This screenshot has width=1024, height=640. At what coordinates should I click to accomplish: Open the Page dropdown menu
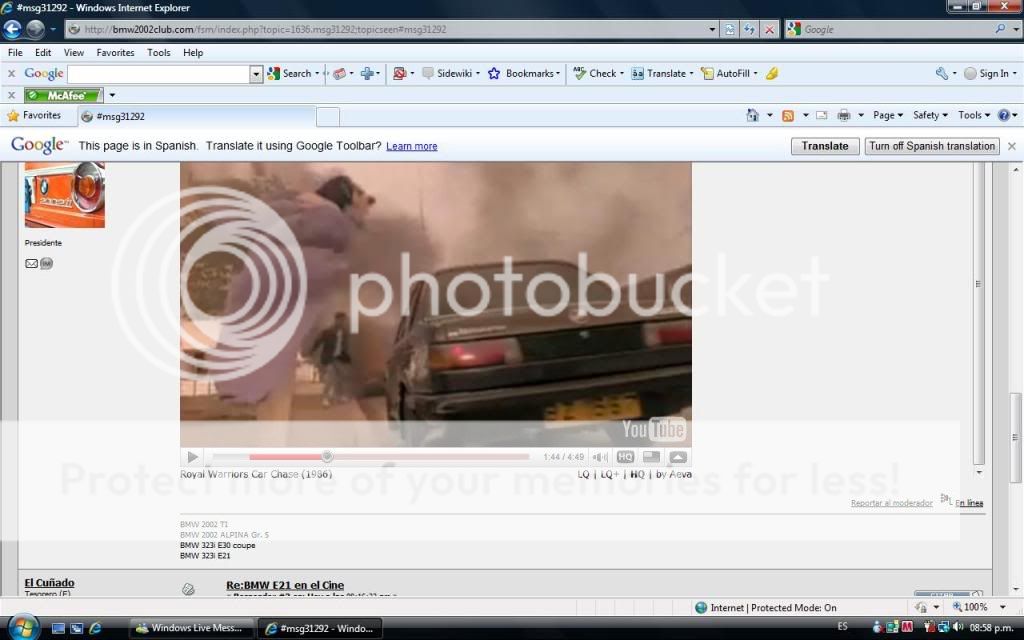(x=887, y=115)
